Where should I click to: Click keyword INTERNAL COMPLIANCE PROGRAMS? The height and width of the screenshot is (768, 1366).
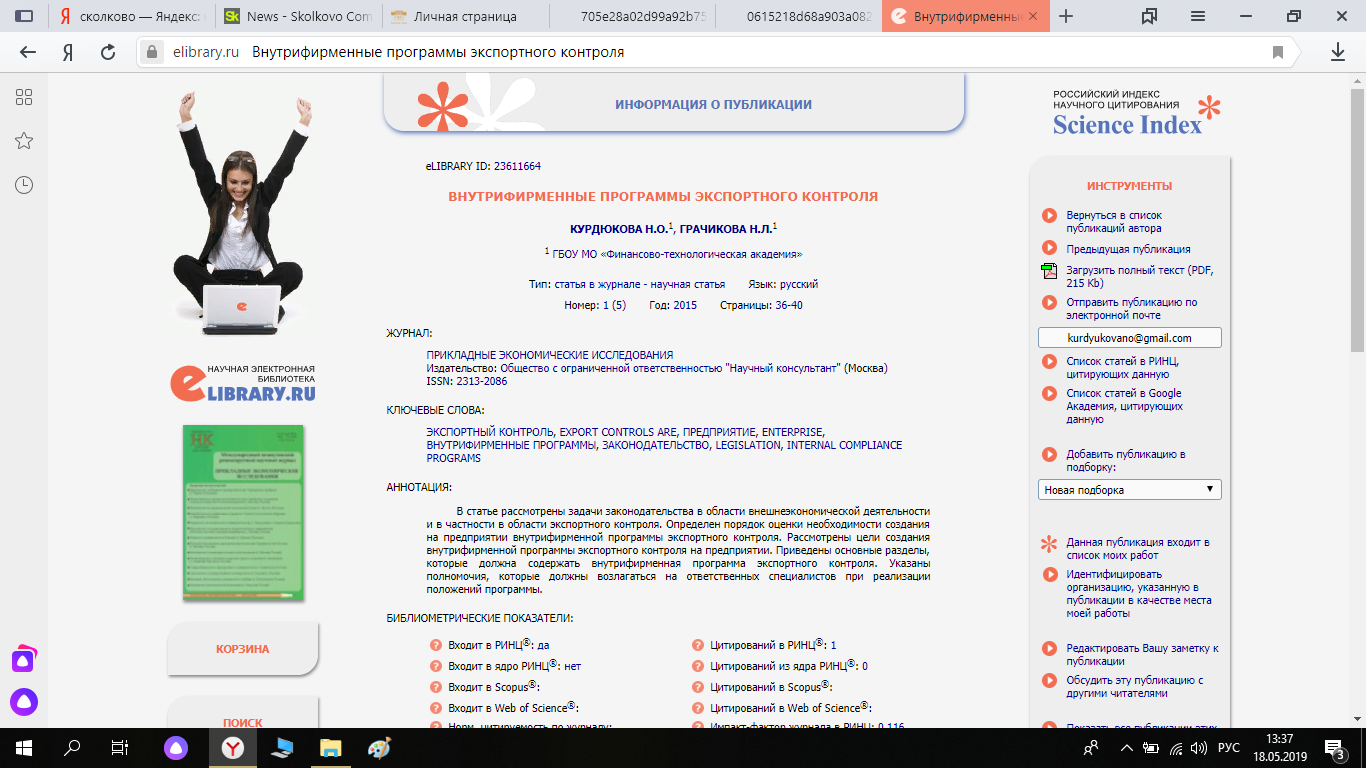point(664,452)
